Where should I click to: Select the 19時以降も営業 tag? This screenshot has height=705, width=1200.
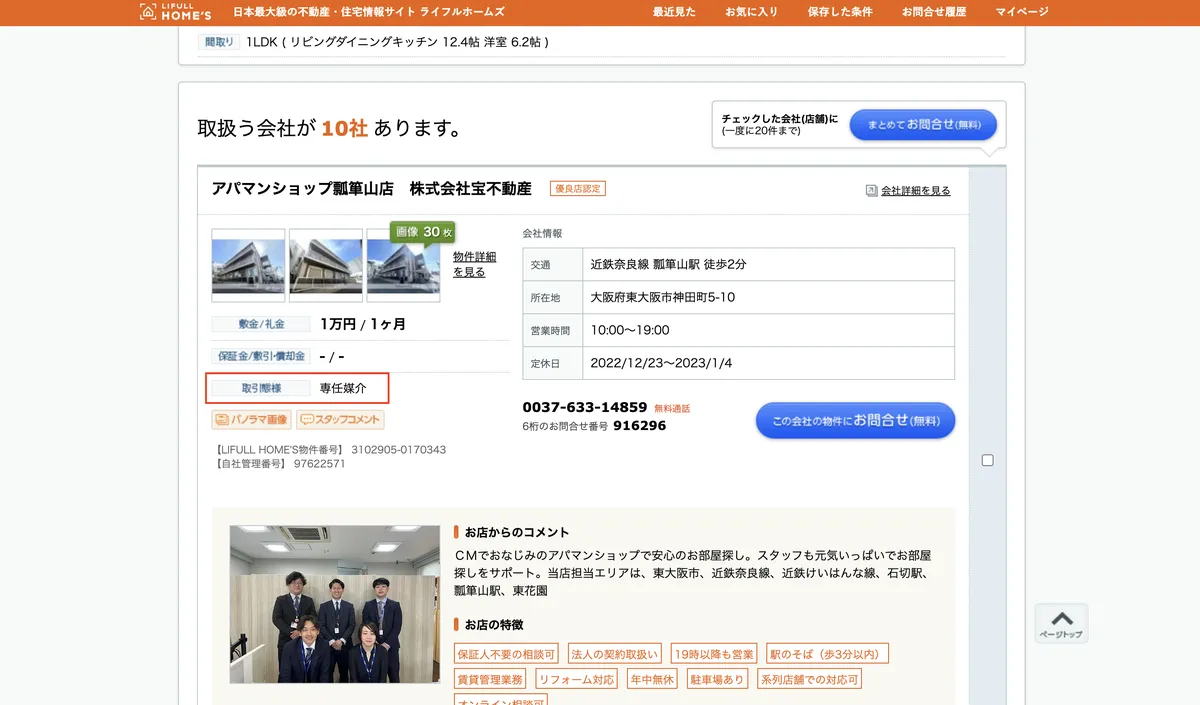pos(714,654)
